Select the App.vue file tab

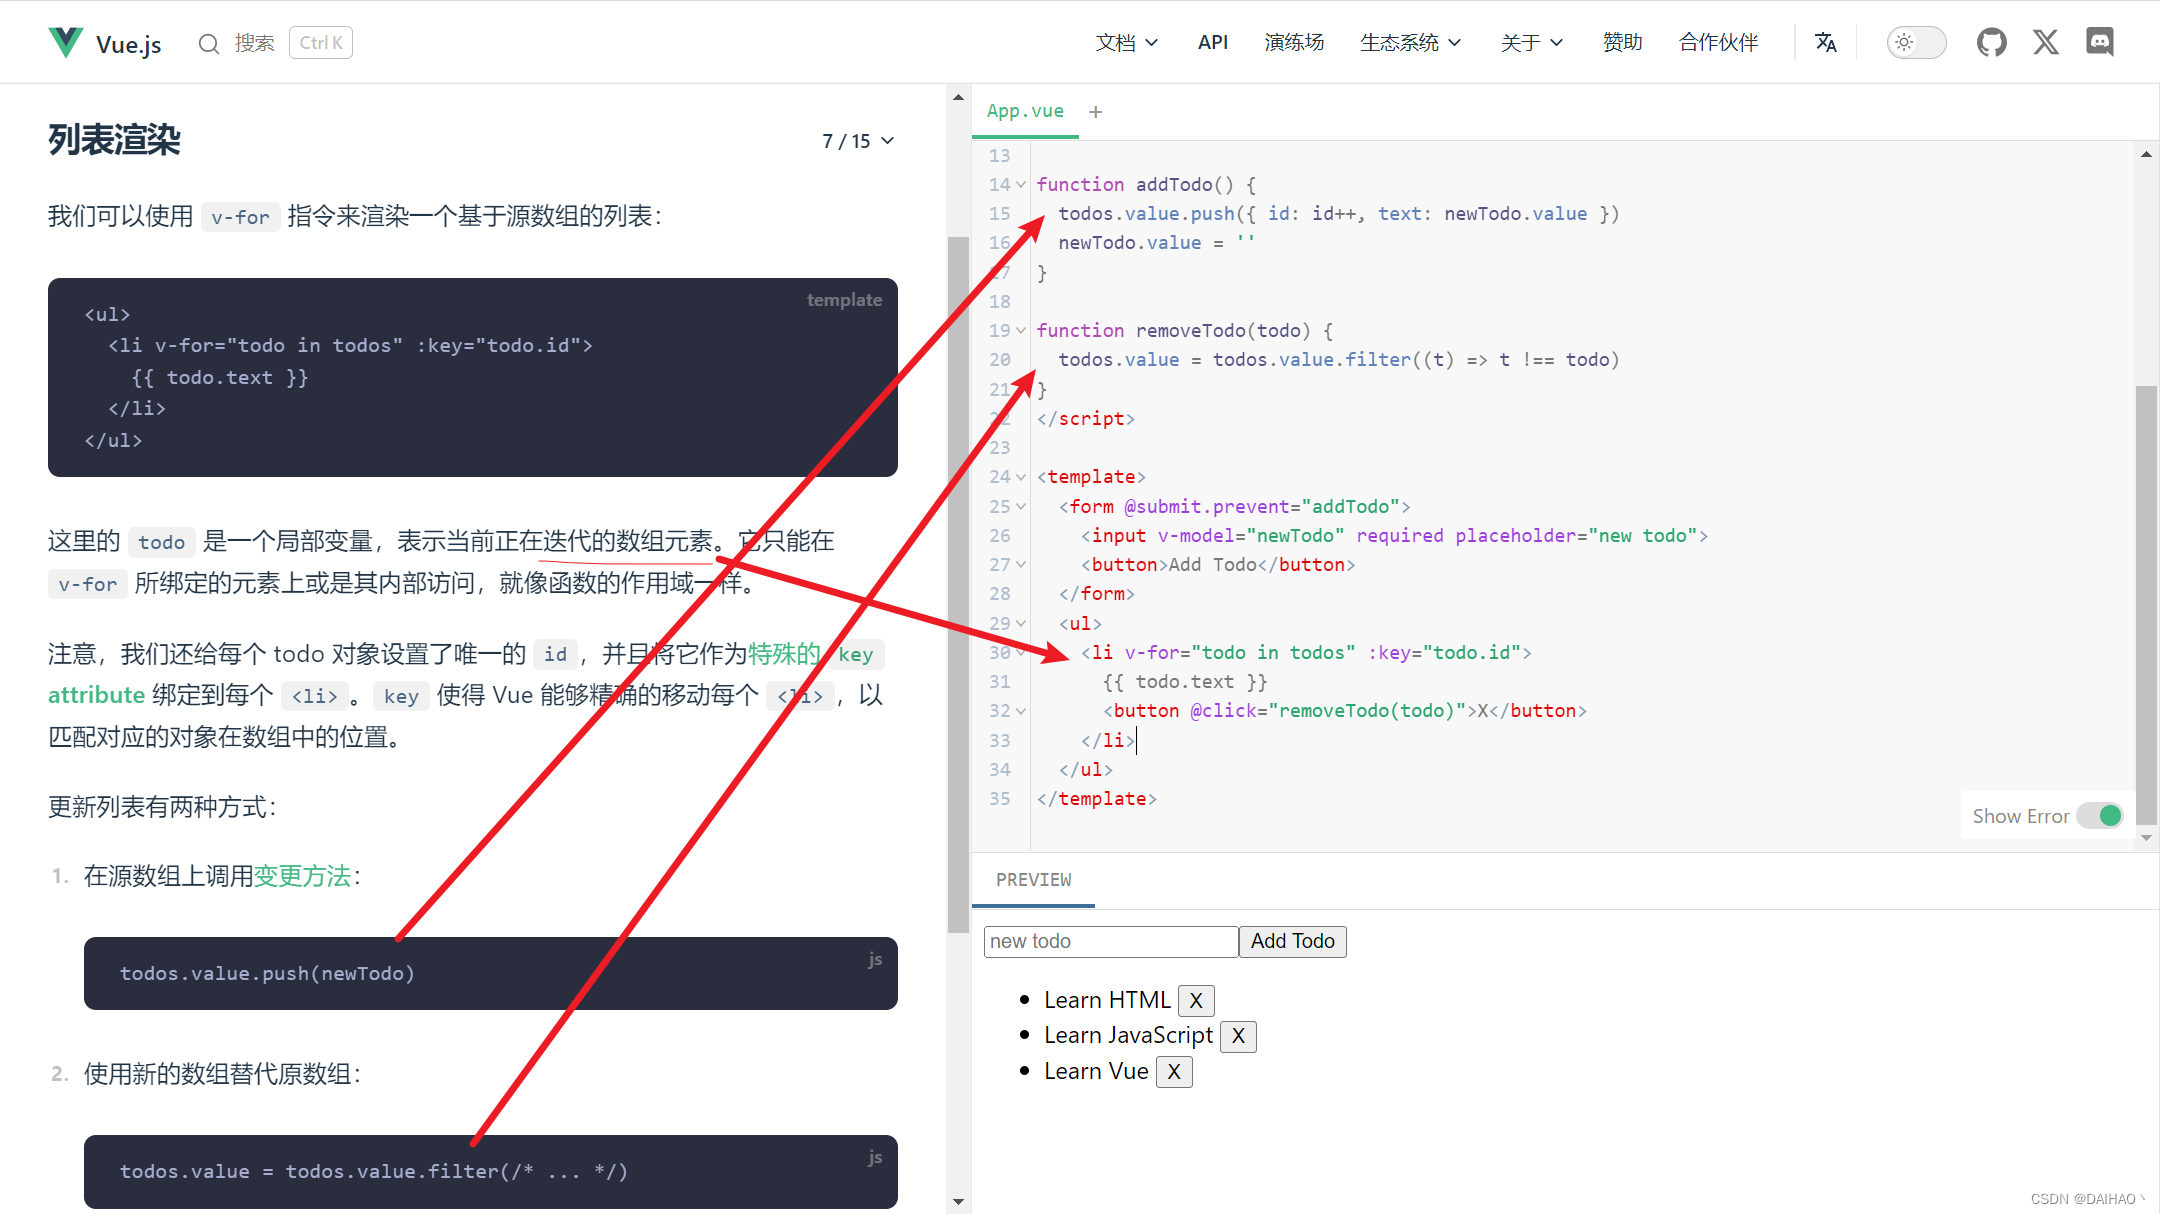[1025, 111]
